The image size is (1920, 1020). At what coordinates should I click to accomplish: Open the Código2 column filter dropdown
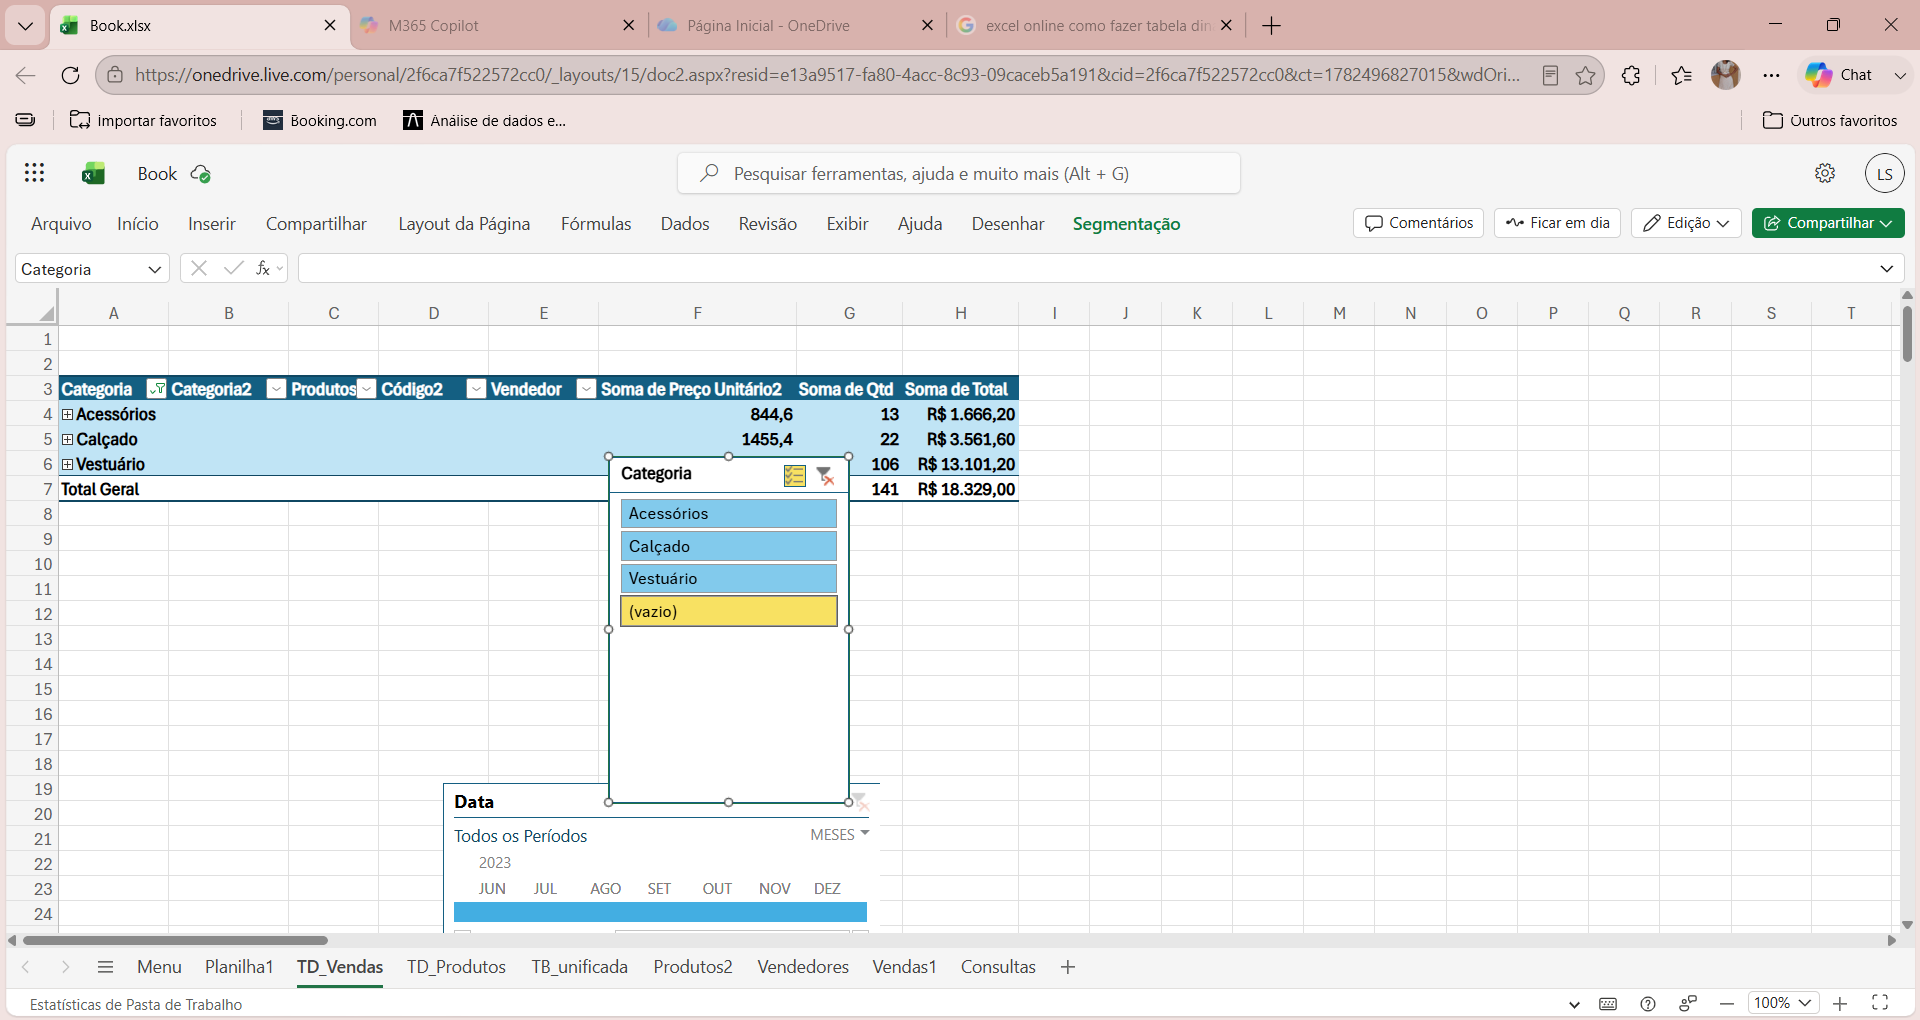tap(477, 389)
